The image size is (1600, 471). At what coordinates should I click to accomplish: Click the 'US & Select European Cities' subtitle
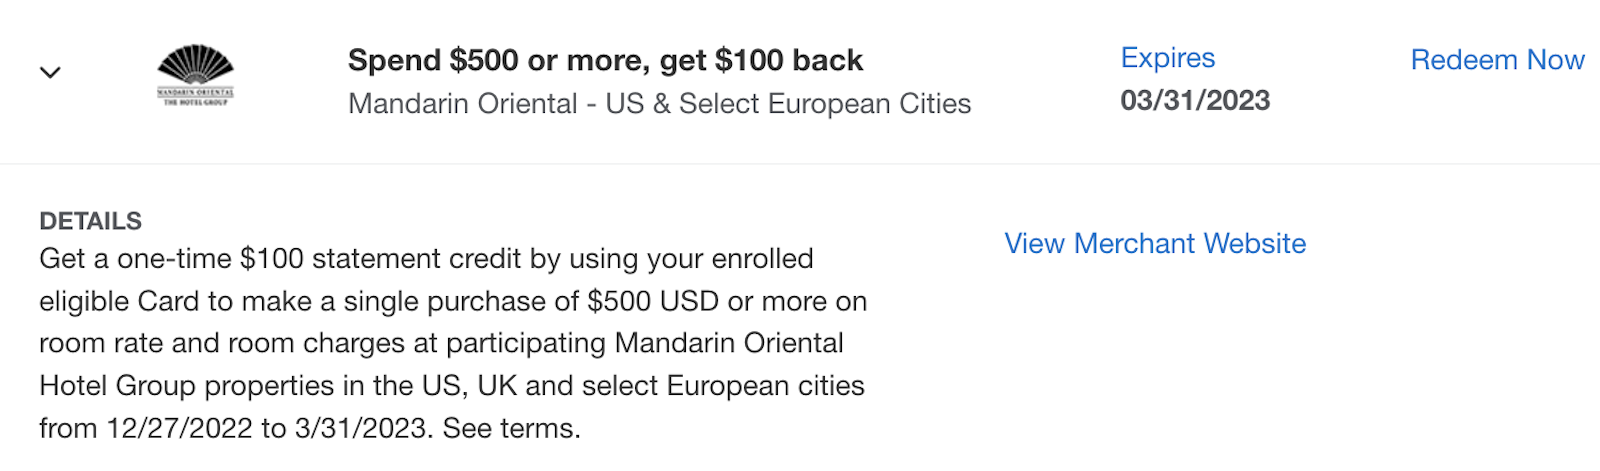[x=788, y=104]
